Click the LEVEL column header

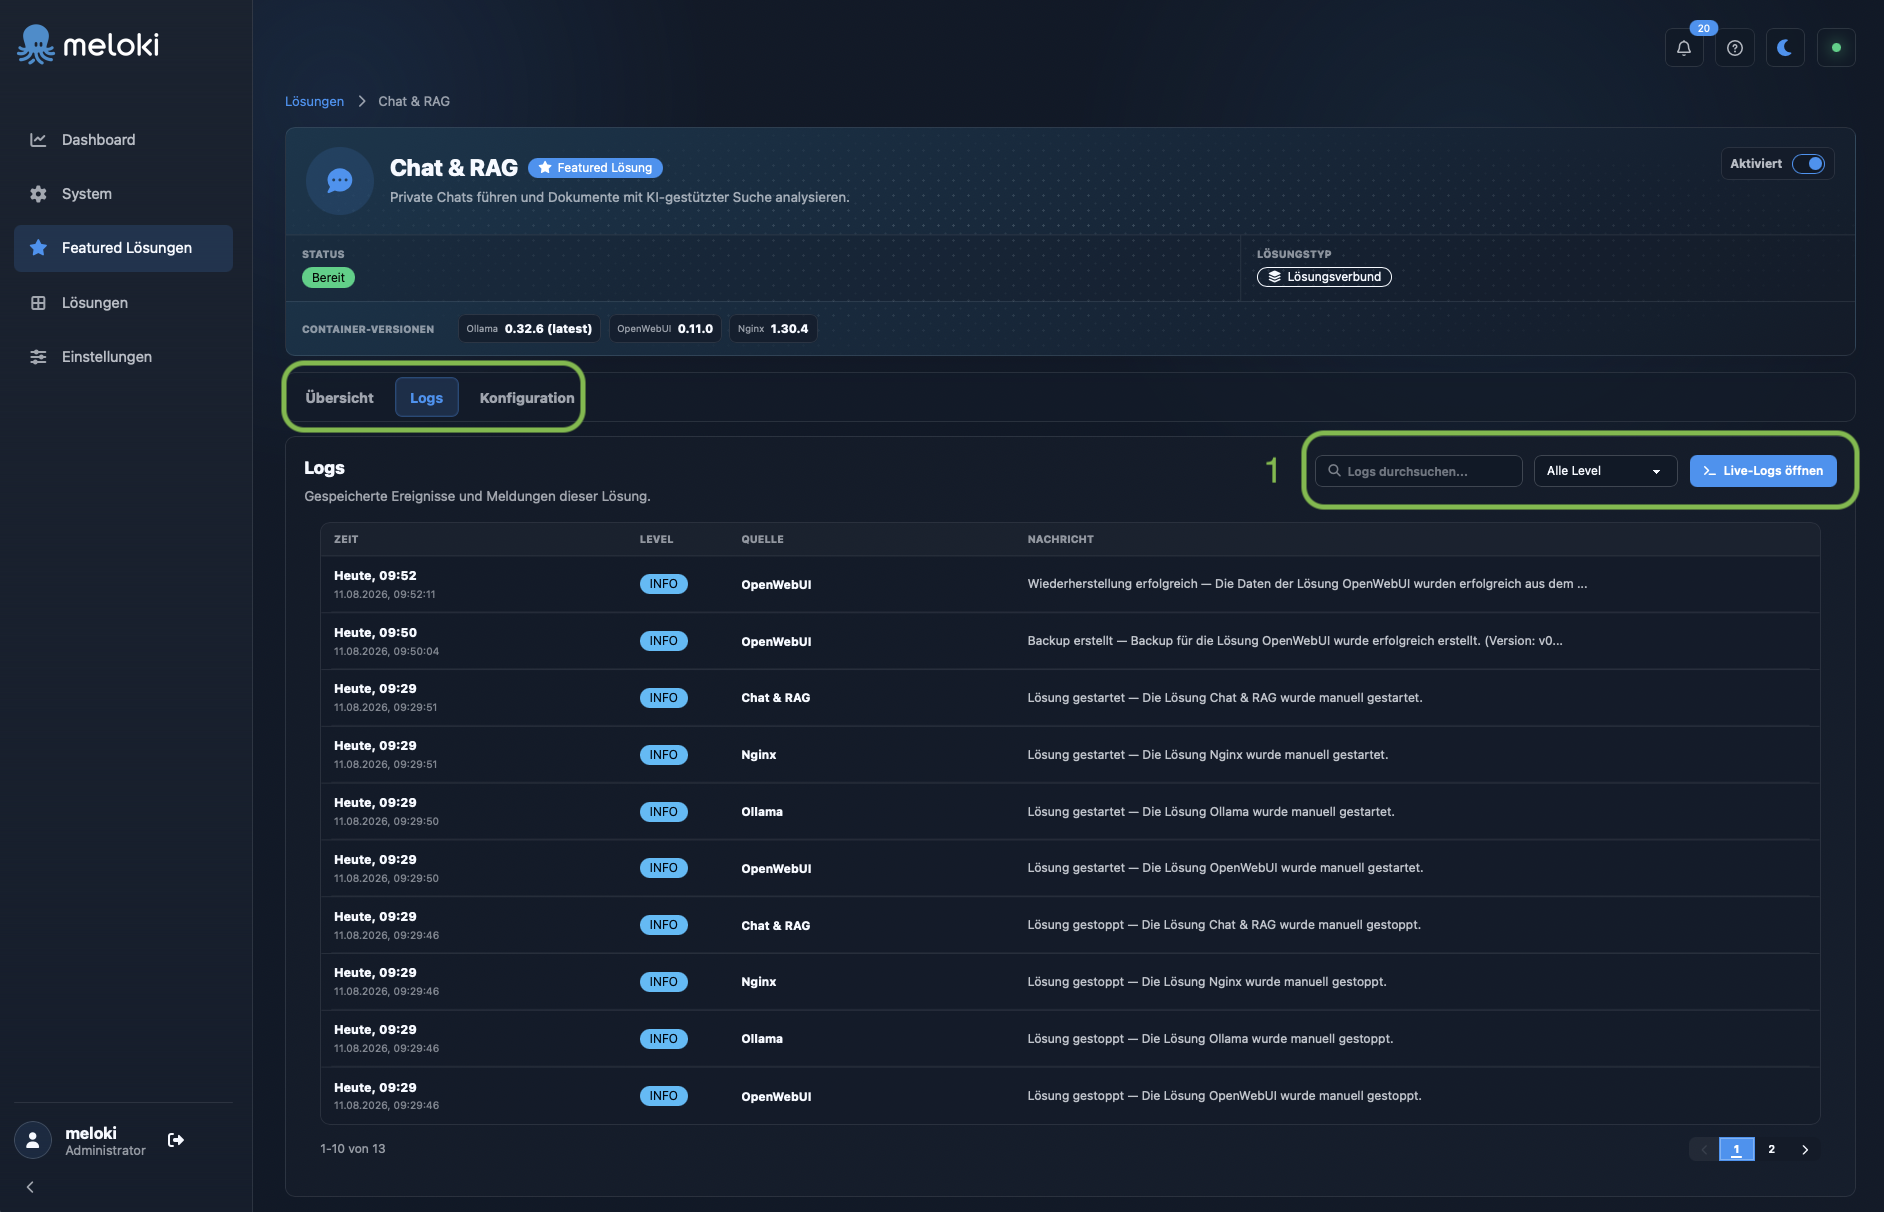click(x=657, y=540)
